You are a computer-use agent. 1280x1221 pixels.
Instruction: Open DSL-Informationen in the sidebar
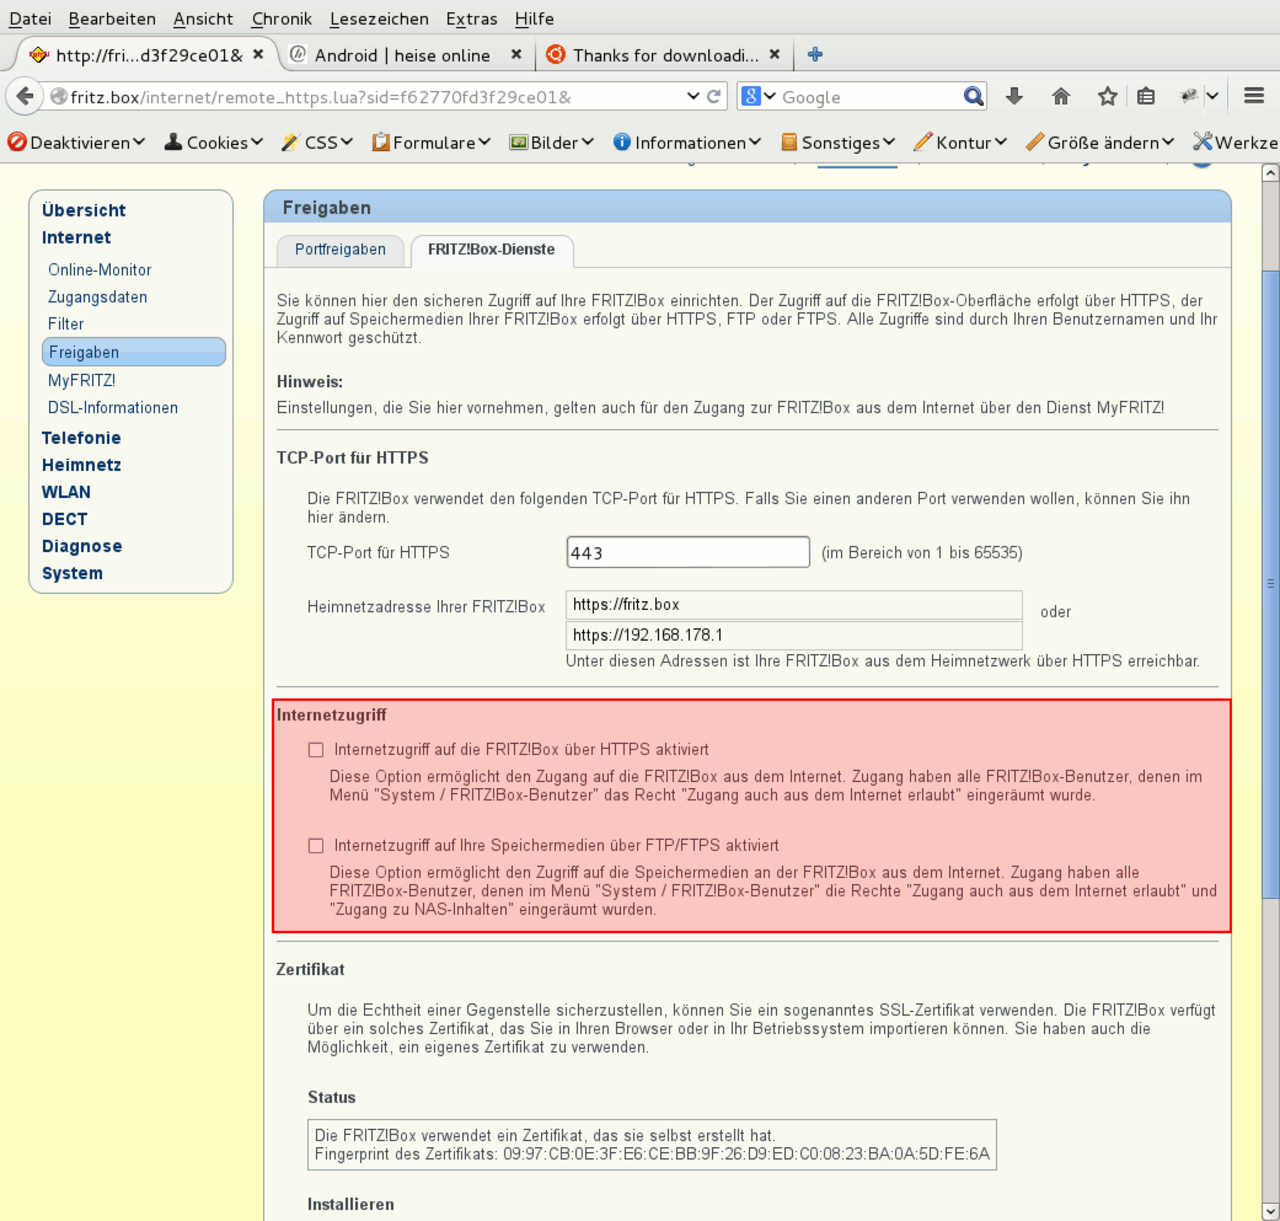click(113, 408)
